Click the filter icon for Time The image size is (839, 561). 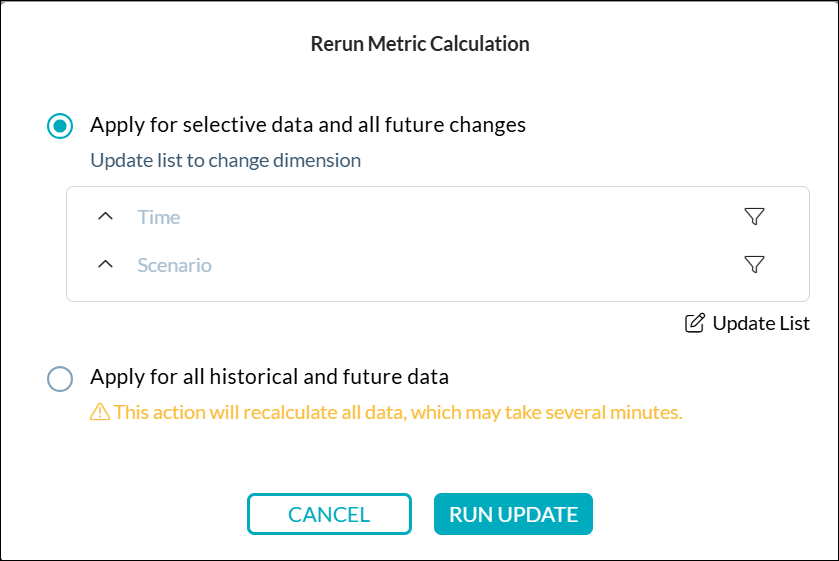[x=754, y=217]
